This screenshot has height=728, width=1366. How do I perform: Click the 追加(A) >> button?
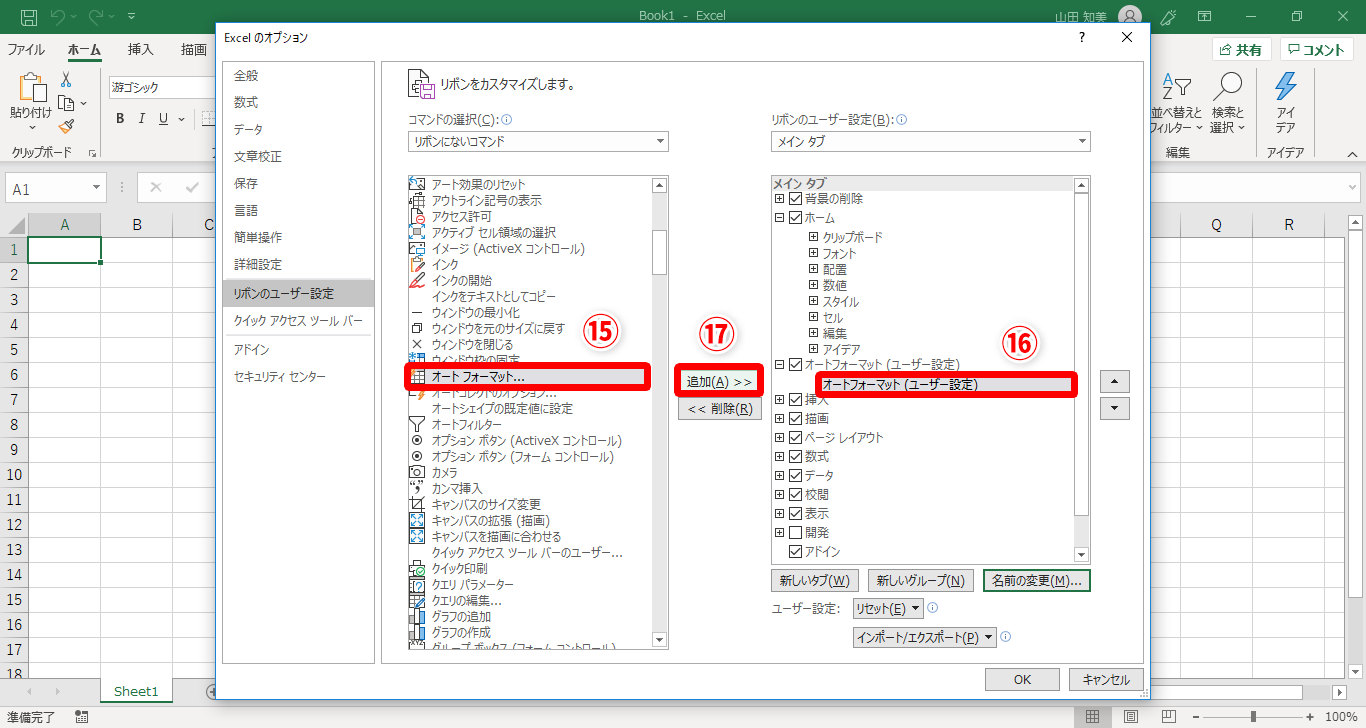coord(719,381)
